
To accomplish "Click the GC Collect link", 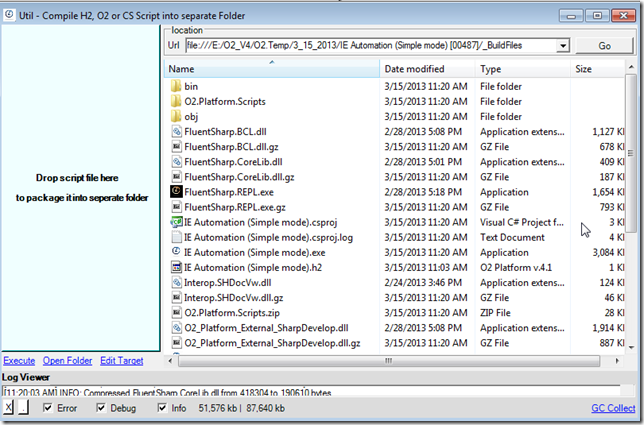I will tap(613, 408).
